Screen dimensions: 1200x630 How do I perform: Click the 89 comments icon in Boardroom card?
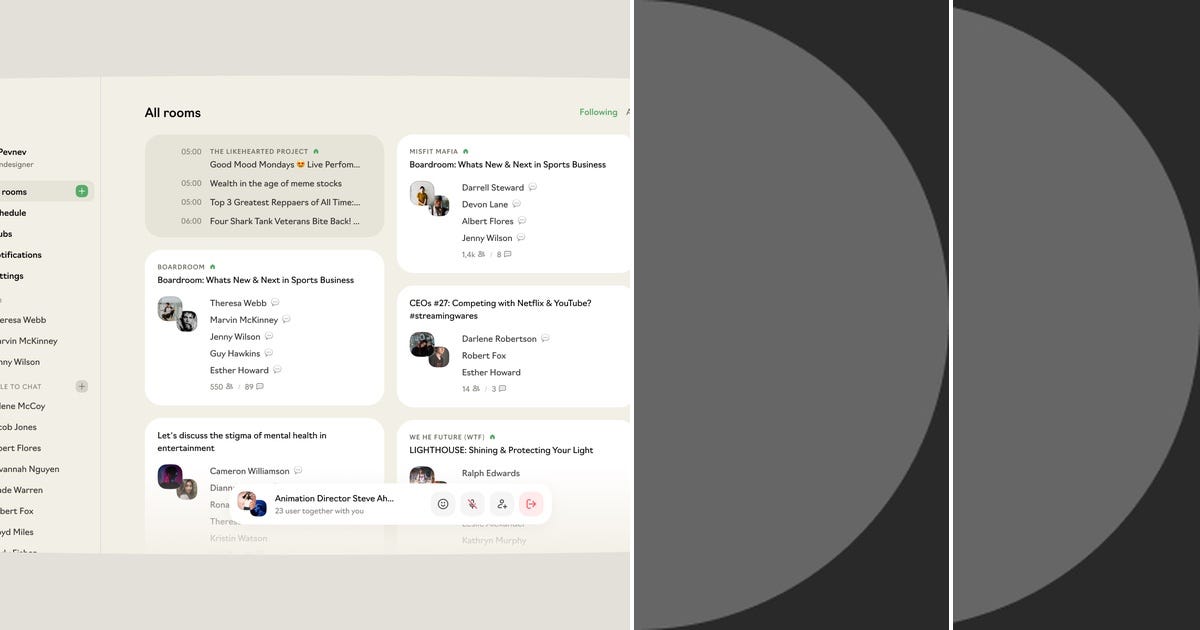260,387
